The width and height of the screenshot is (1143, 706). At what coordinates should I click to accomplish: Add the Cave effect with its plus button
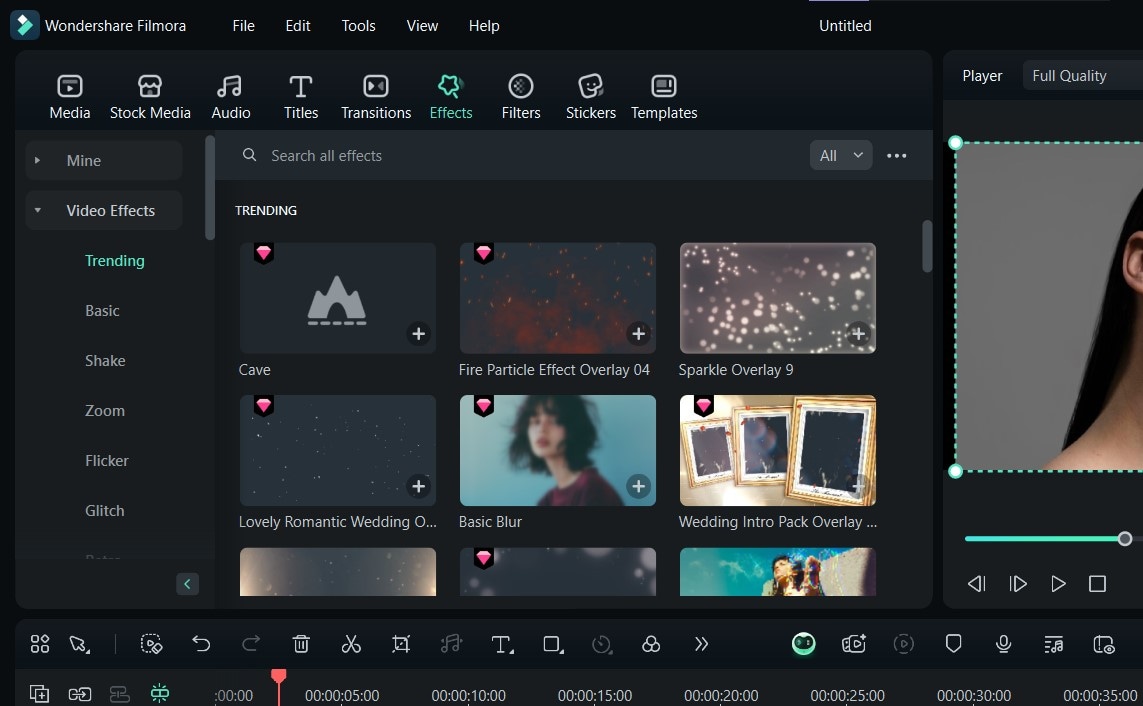pyautogui.click(x=418, y=334)
